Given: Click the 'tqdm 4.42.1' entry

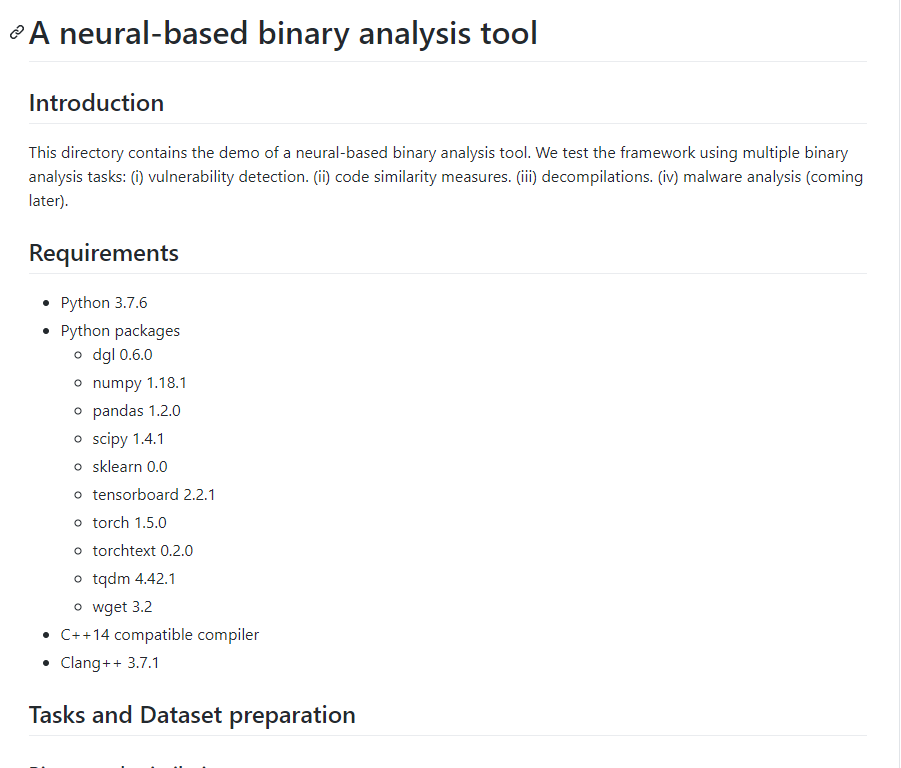Looking at the screenshot, I should coord(134,578).
